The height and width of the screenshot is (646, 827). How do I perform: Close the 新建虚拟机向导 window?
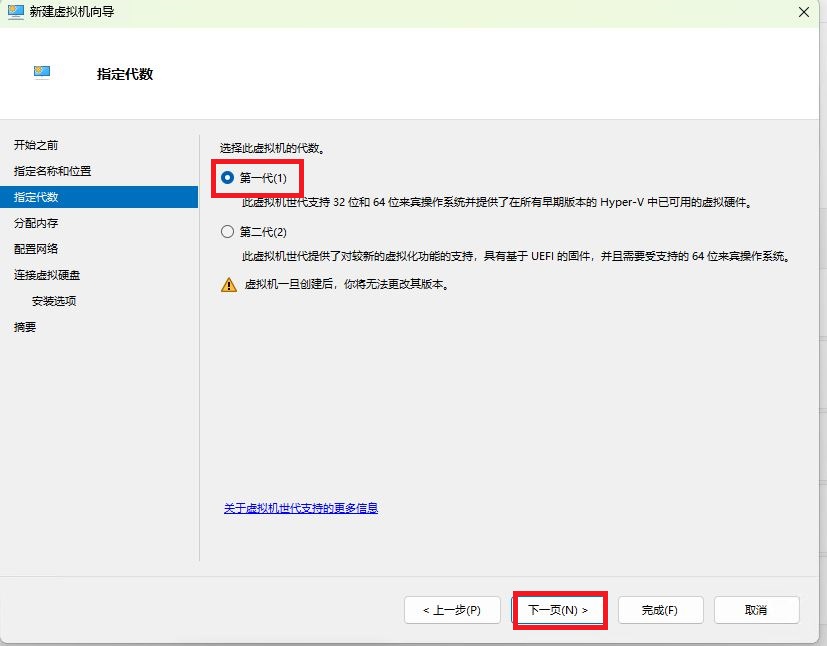(804, 12)
